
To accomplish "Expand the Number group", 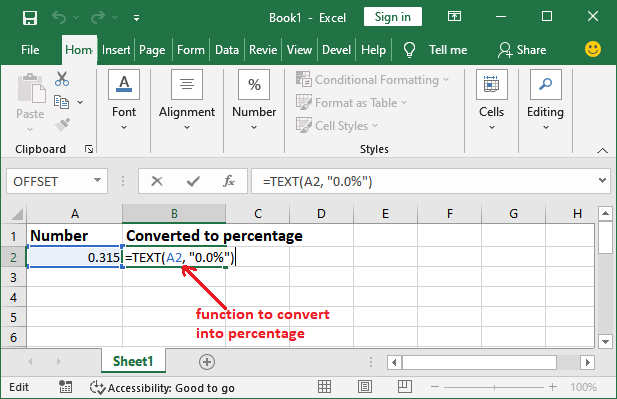I will tap(254, 100).
